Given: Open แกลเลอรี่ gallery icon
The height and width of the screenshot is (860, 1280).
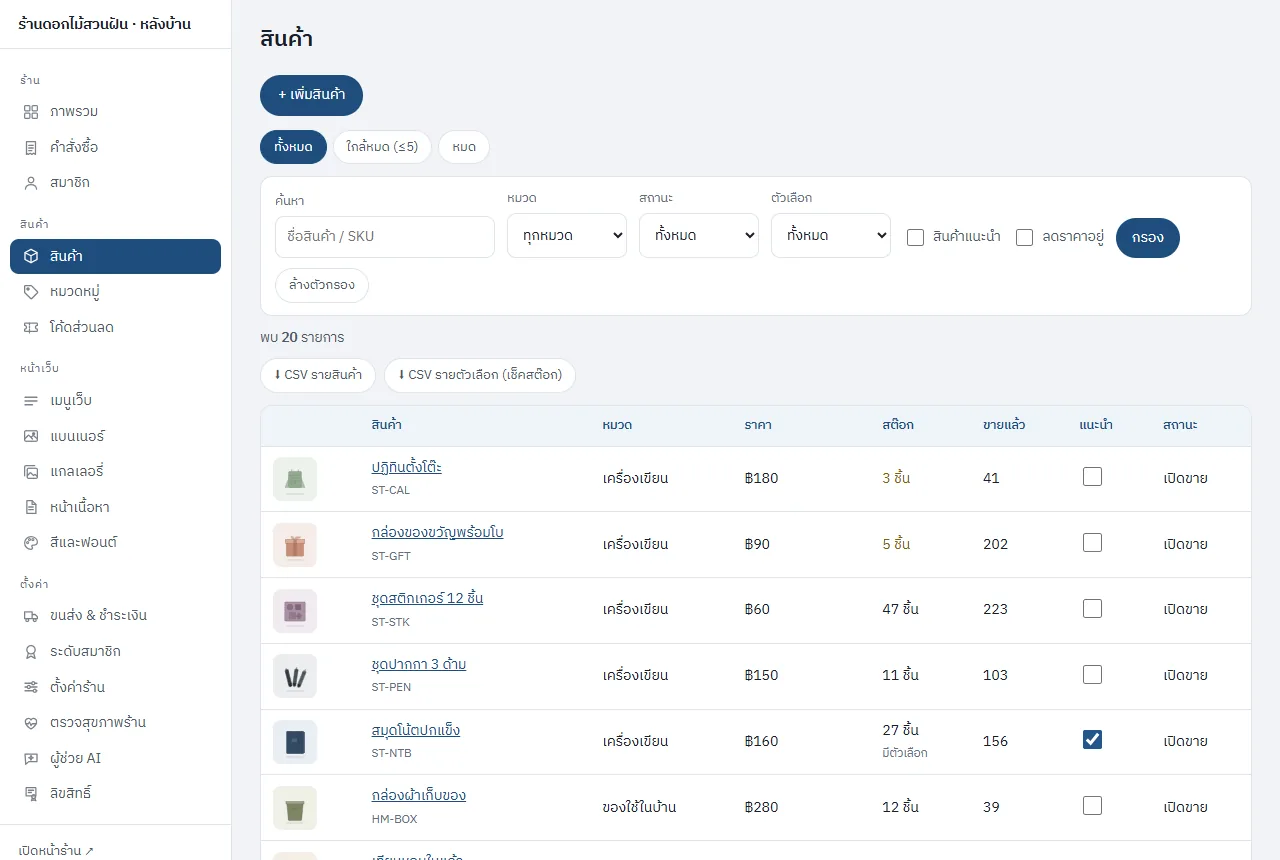Looking at the screenshot, I should [x=31, y=471].
